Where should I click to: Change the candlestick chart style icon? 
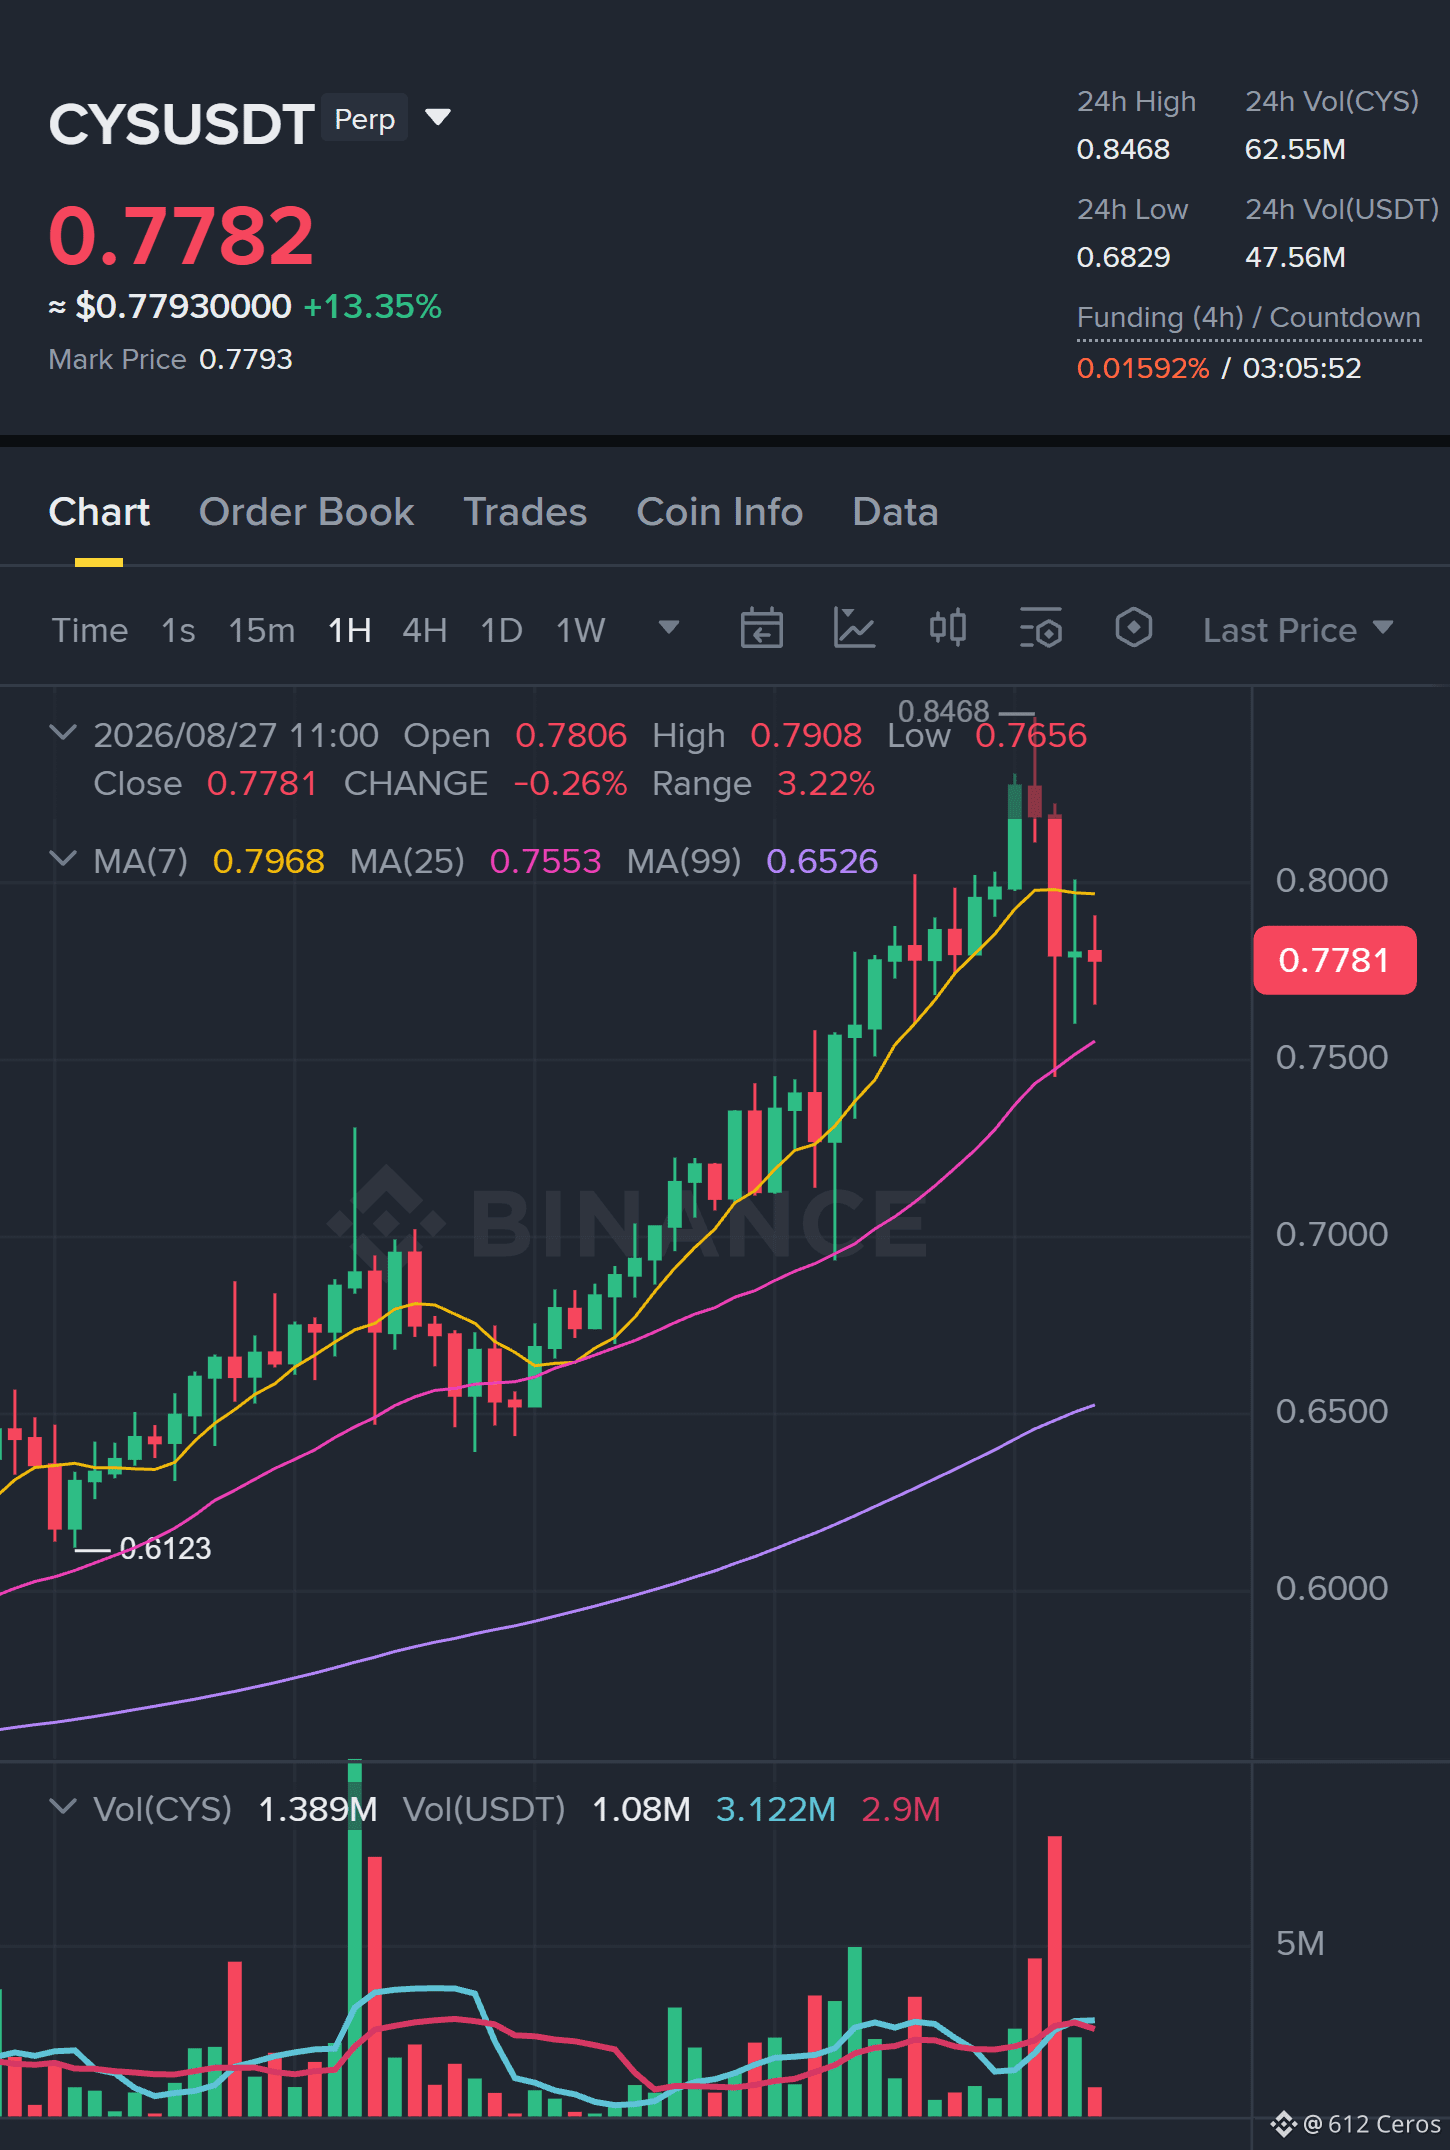tap(948, 628)
